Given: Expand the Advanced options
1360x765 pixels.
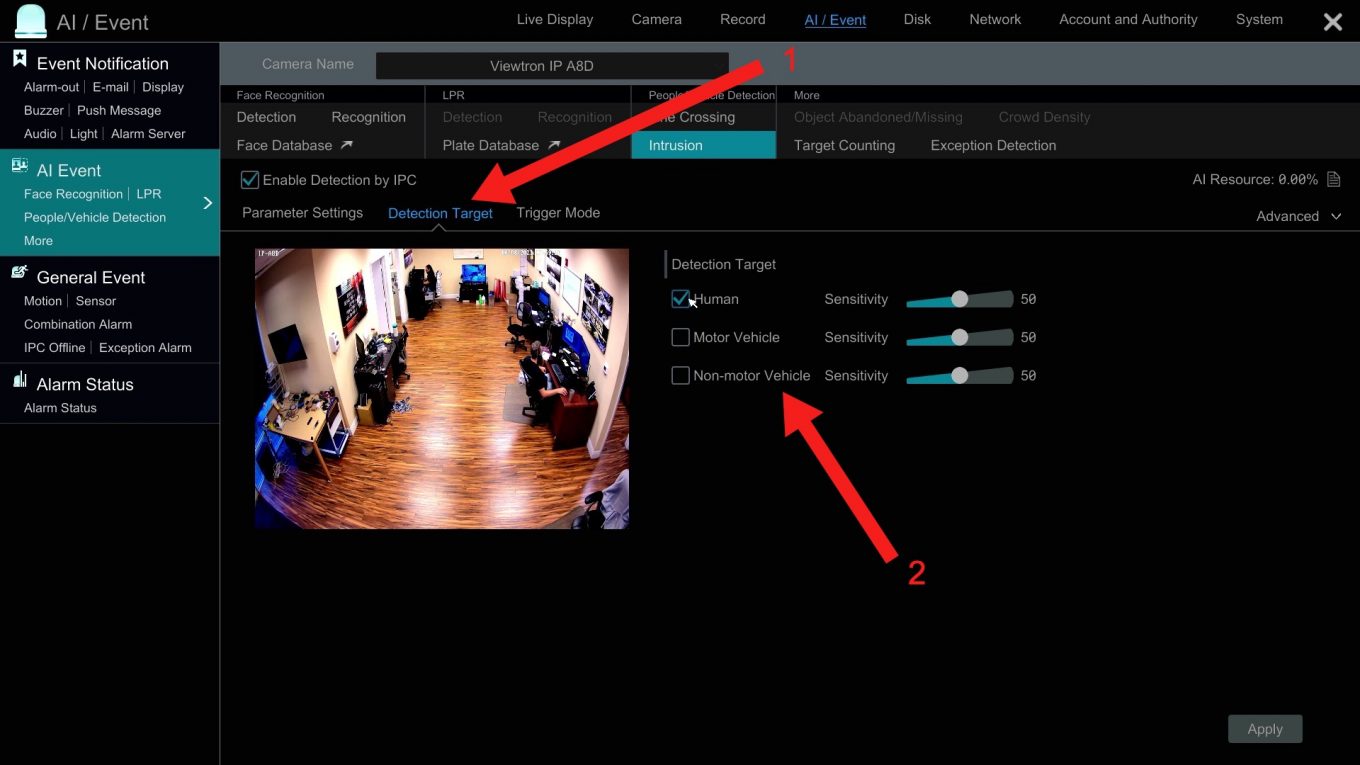Looking at the screenshot, I should click(1297, 216).
